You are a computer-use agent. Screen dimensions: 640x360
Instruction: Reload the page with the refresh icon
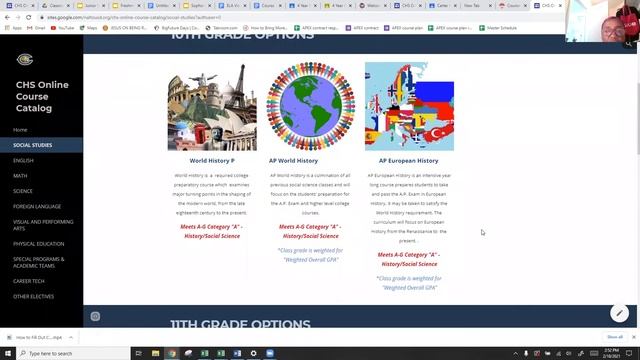pyautogui.click(x=28, y=18)
